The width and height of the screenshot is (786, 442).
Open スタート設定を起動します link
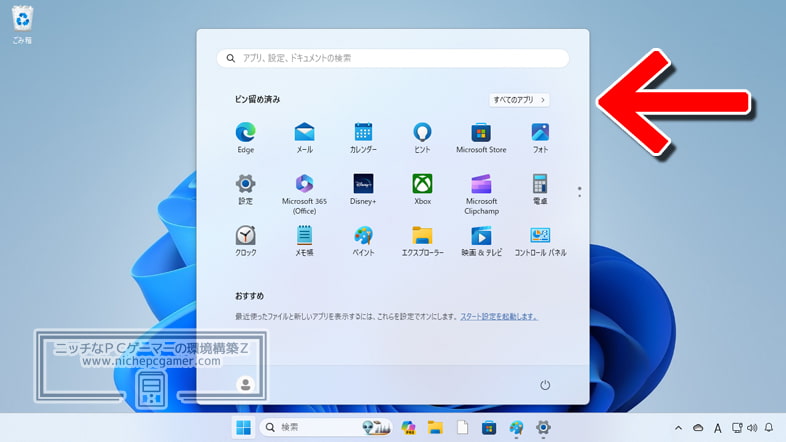click(498, 316)
